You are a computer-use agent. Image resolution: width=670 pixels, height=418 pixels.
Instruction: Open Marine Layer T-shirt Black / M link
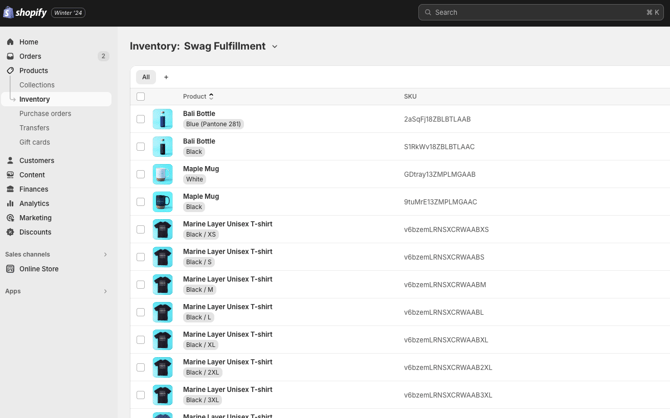tap(227, 279)
